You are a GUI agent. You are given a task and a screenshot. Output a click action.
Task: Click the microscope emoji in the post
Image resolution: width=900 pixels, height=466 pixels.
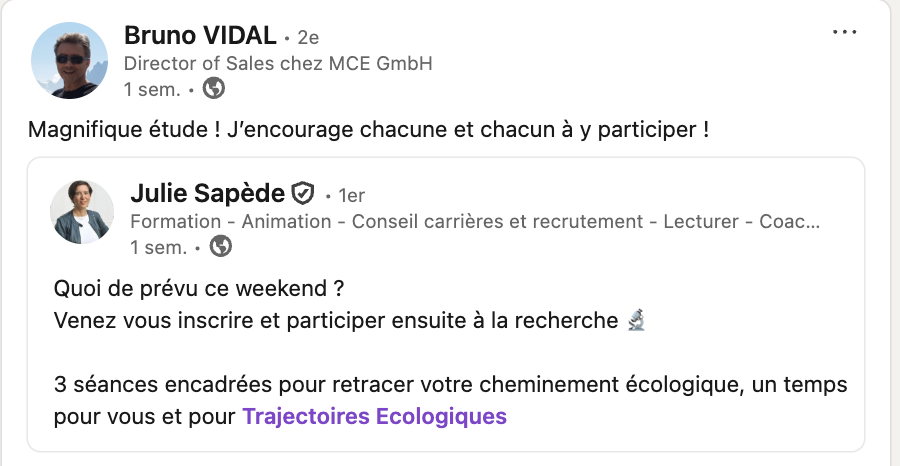click(x=636, y=321)
